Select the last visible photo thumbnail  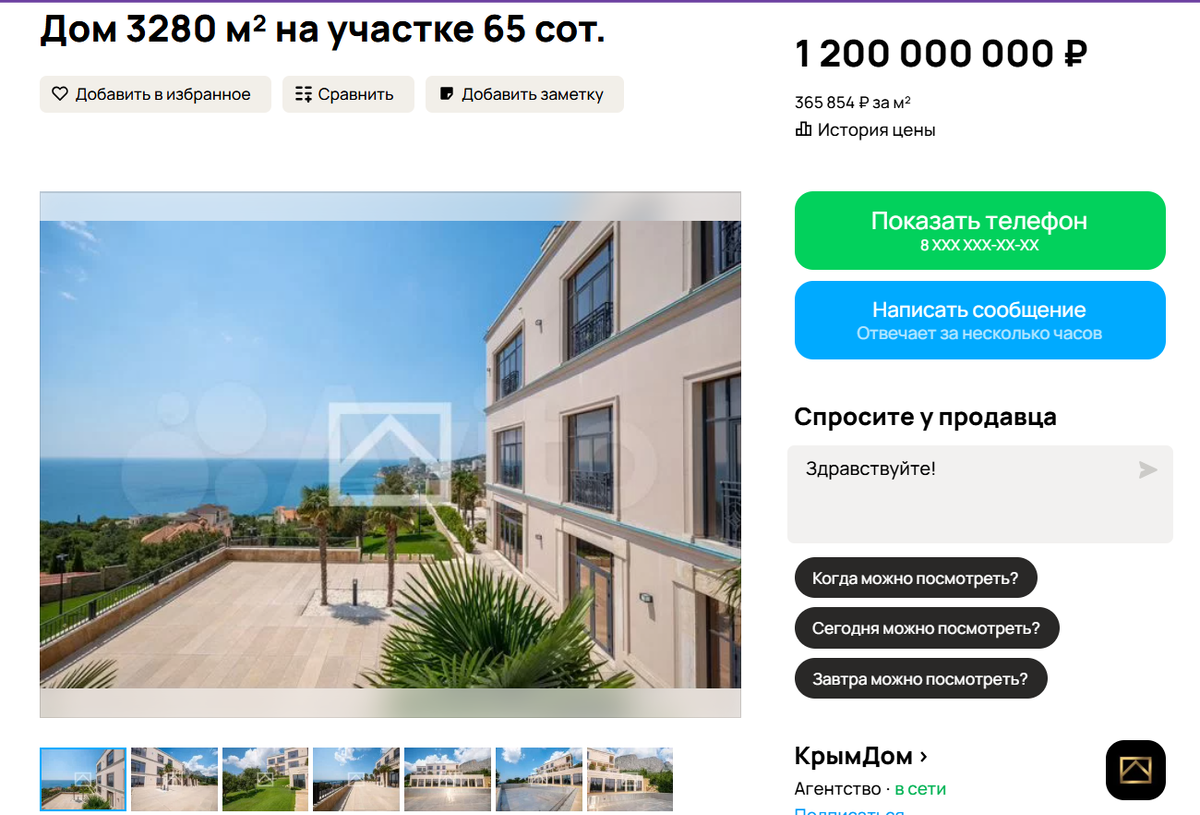pos(629,779)
